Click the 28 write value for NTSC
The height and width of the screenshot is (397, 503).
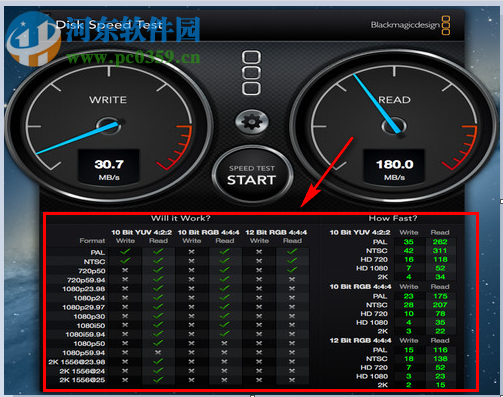tap(408, 305)
